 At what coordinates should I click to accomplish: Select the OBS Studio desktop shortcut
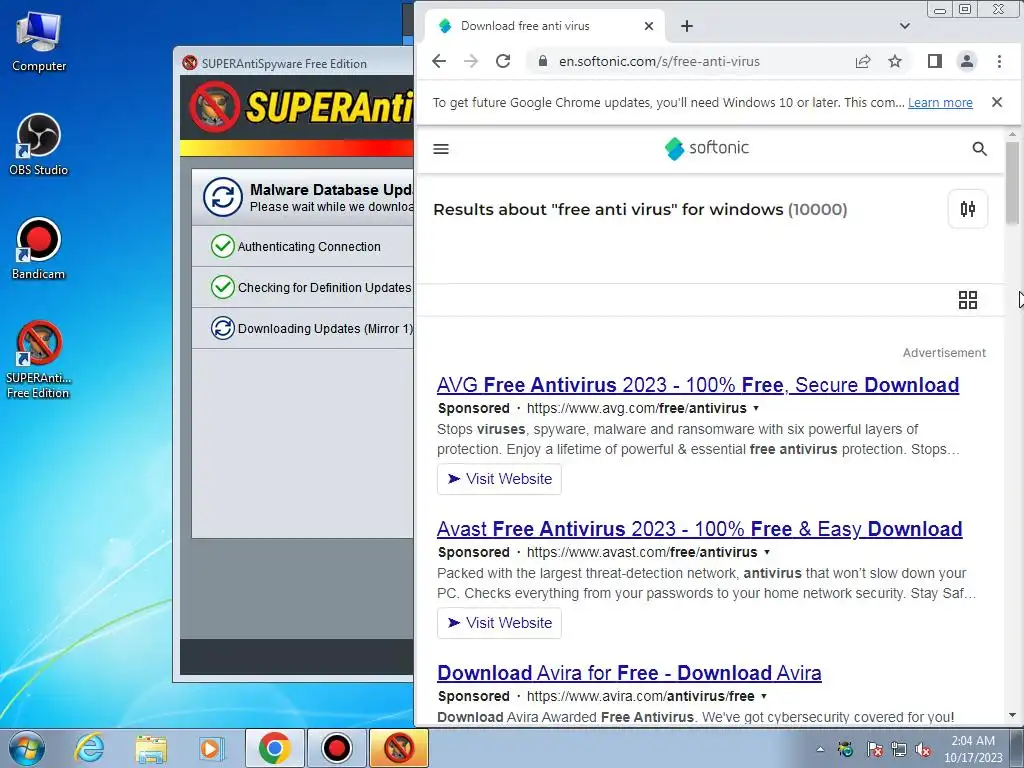click(x=39, y=145)
